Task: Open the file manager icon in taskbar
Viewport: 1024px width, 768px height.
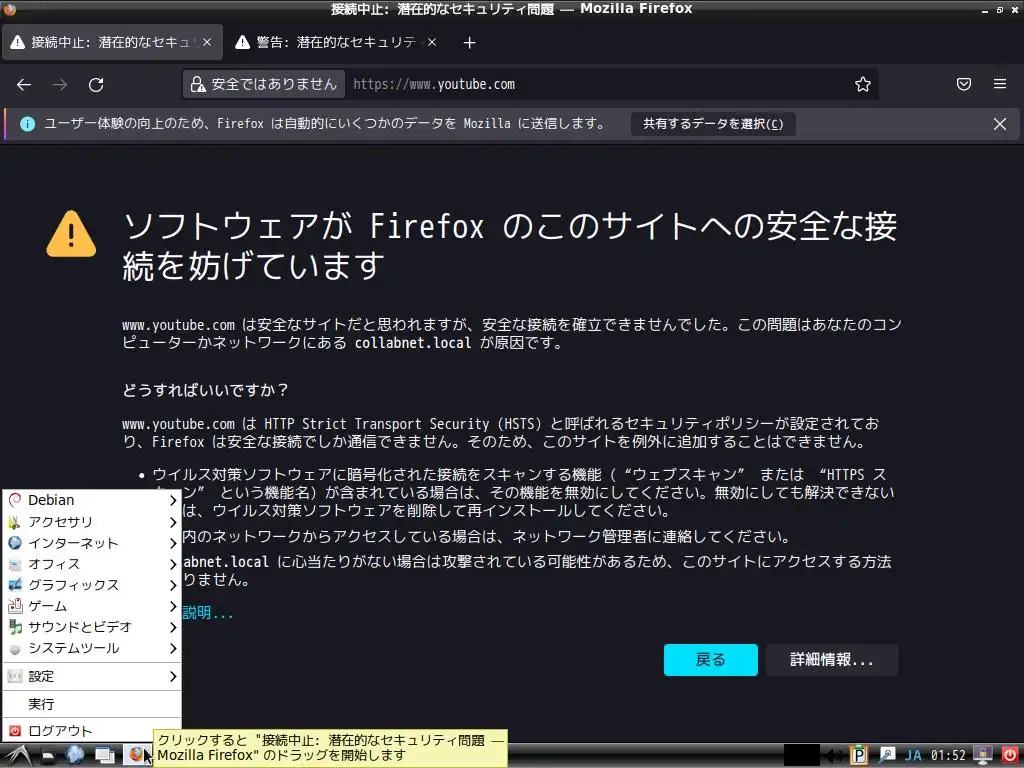Action: (48, 756)
